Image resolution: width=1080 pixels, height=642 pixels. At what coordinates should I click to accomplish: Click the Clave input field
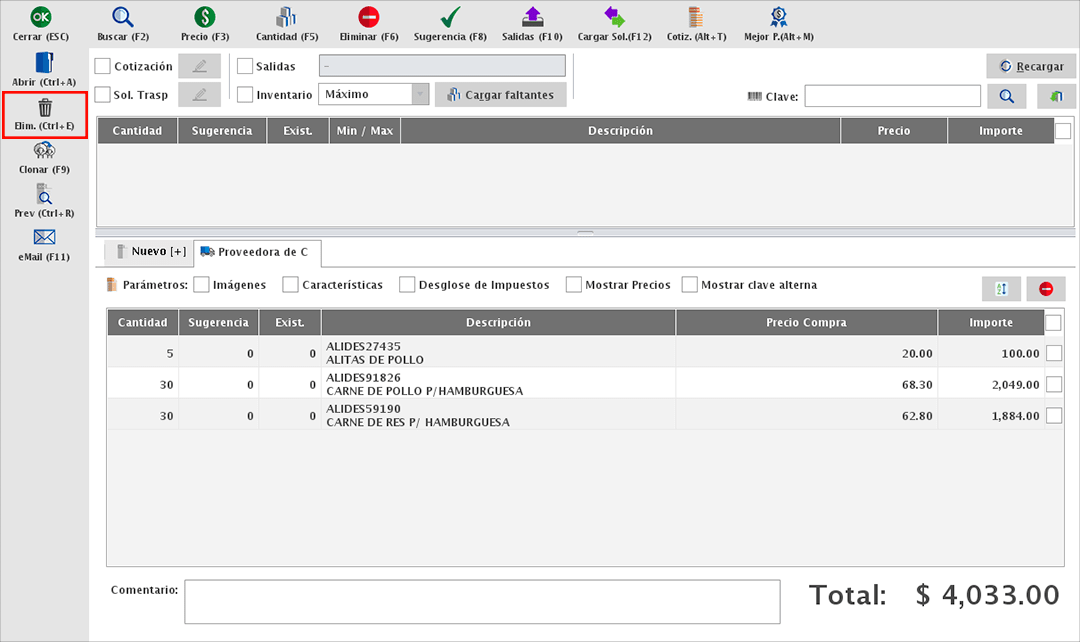coord(892,96)
